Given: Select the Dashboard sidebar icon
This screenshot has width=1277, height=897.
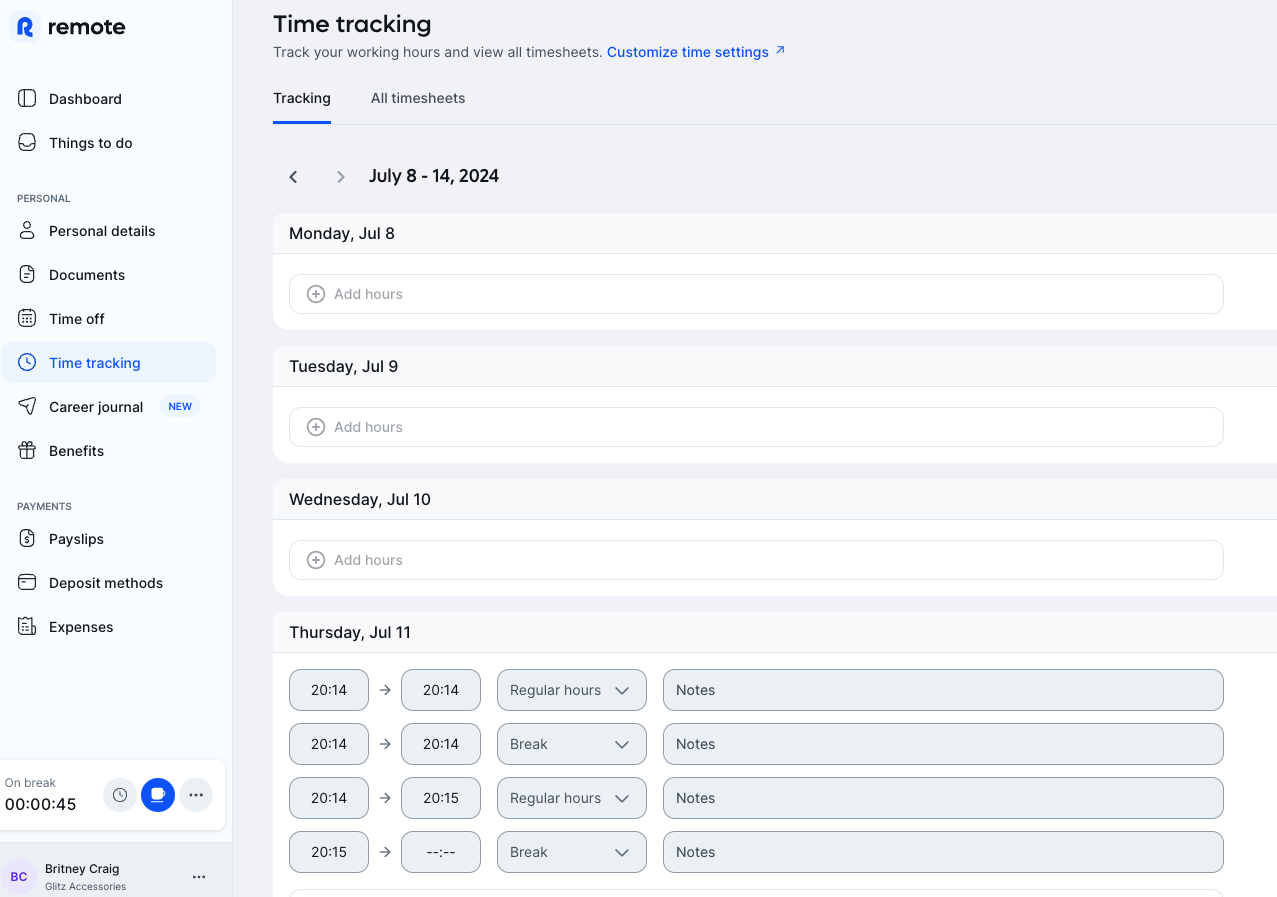Looking at the screenshot, I should pyautogui.click(x=27, y=98).
